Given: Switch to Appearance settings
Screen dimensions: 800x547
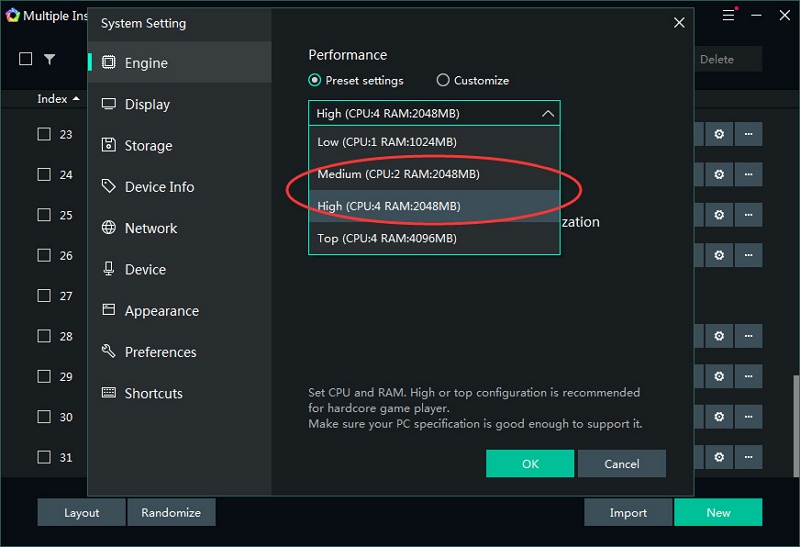Looking at the screenshot, I should tap(180, 311).
